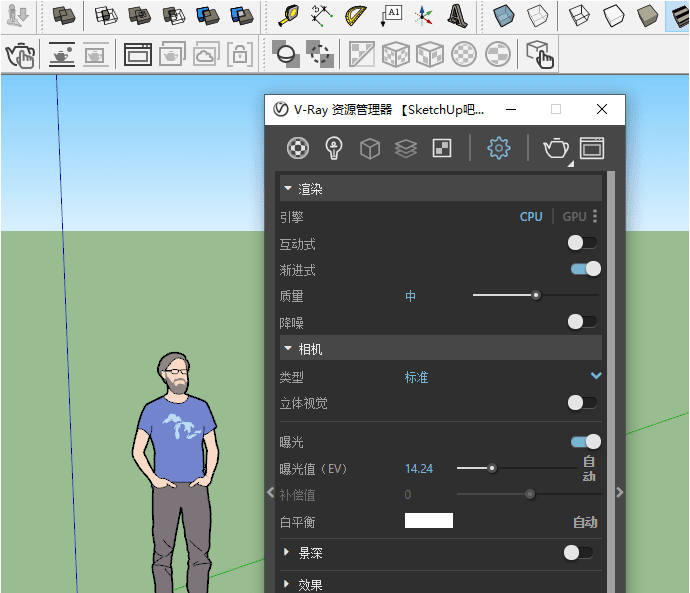690x593 pixels.
Task: Adjust the 质量 quality slider
Action: pos(536,295)
